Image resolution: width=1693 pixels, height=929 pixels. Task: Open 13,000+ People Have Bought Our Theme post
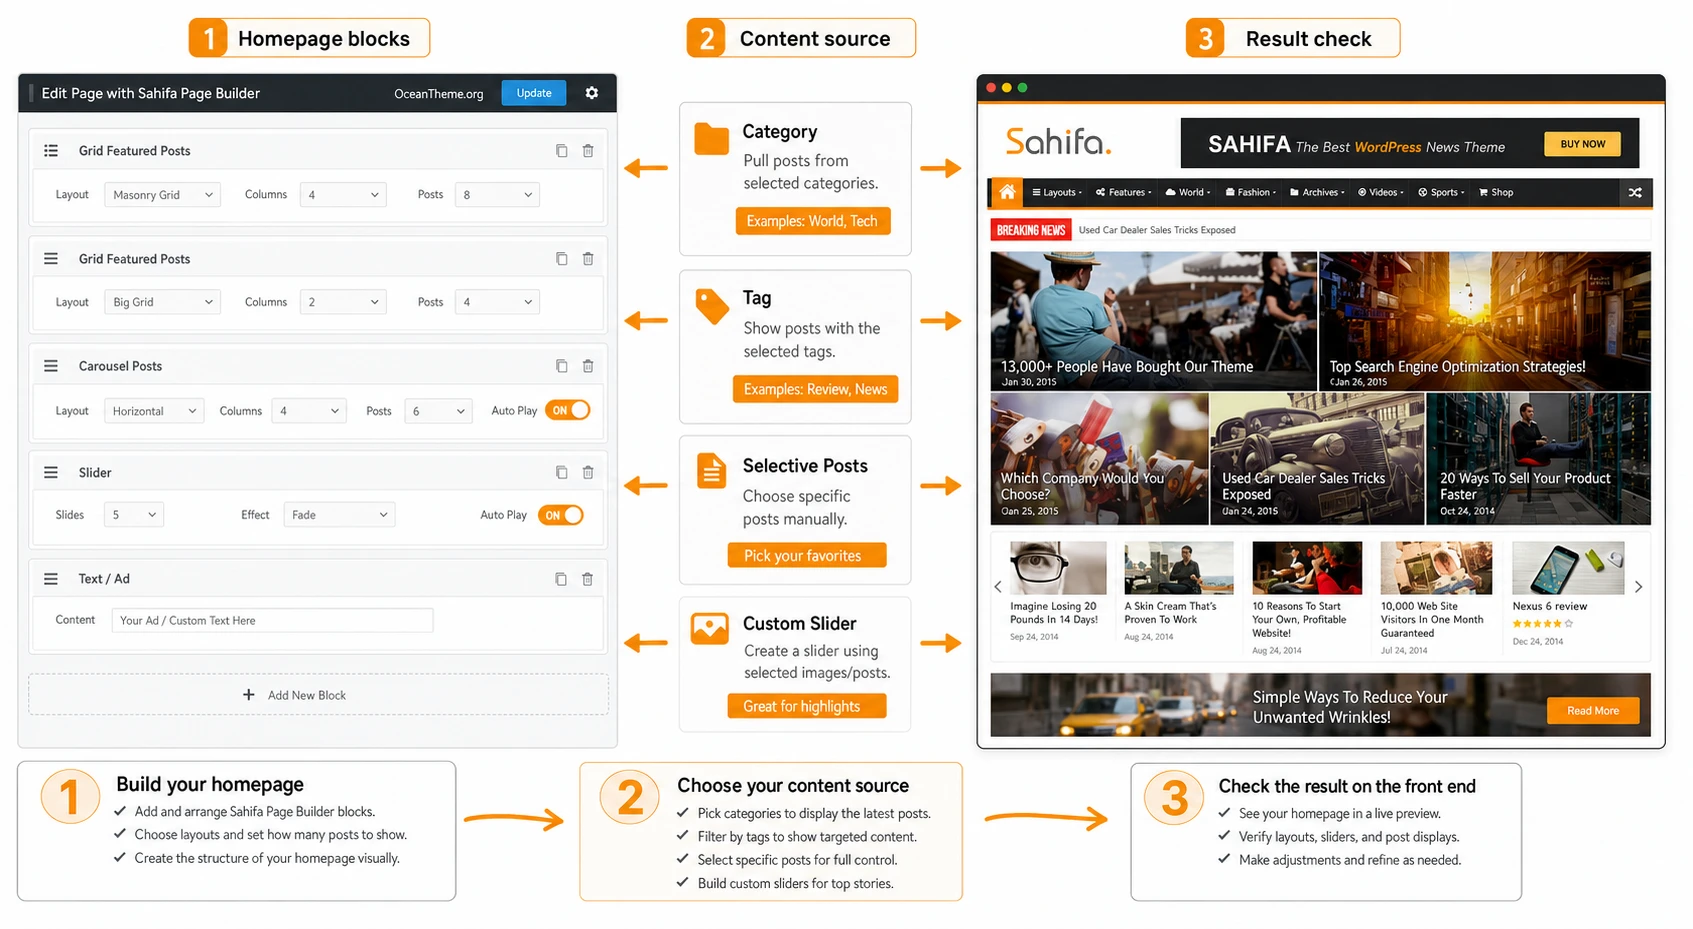[x=1153, y=320]
